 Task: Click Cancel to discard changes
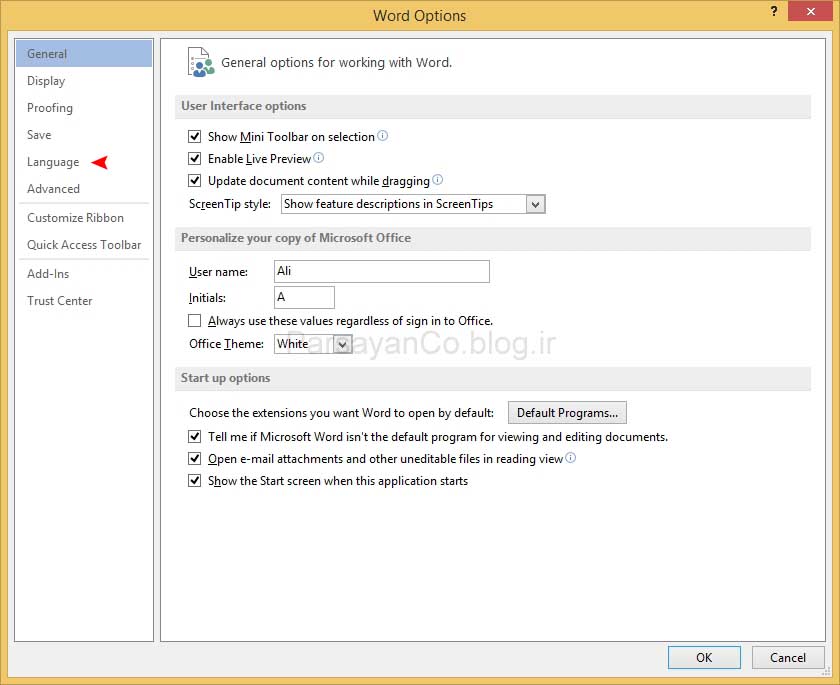click(x=787, y=658)
